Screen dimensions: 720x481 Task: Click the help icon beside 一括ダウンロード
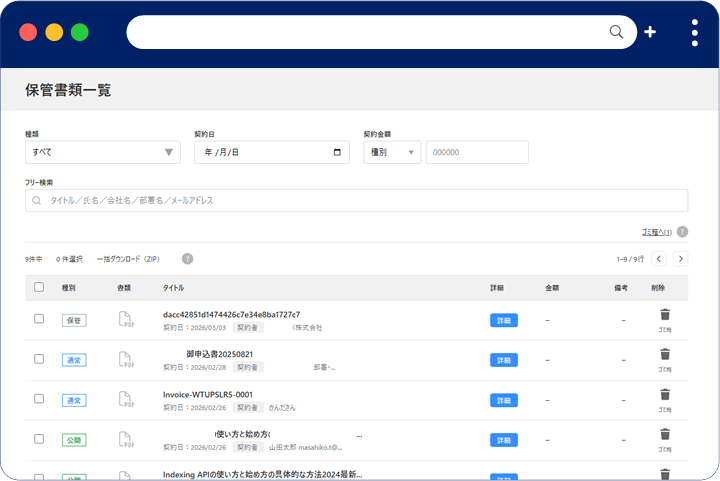pos(187,259)
